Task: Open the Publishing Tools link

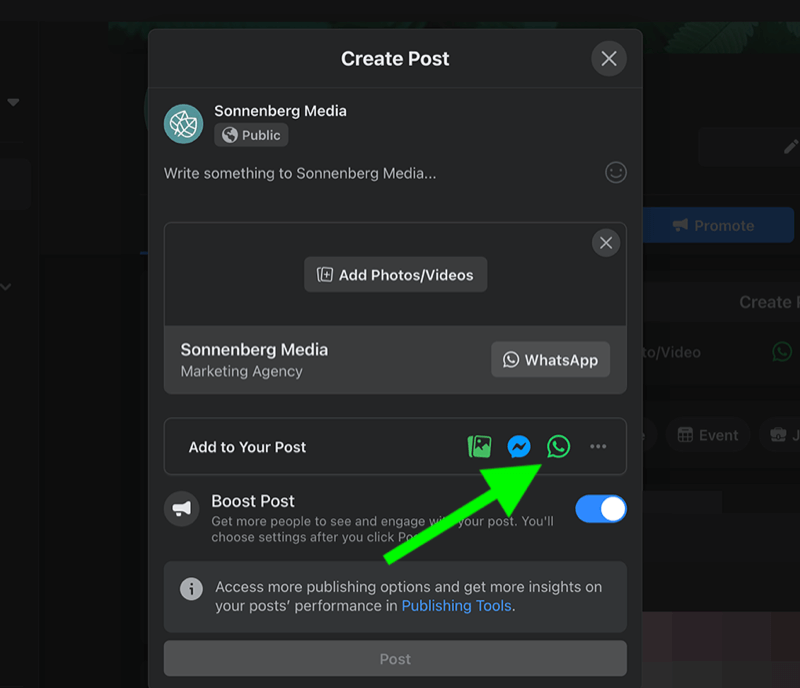Action: [x=456, y=606]
